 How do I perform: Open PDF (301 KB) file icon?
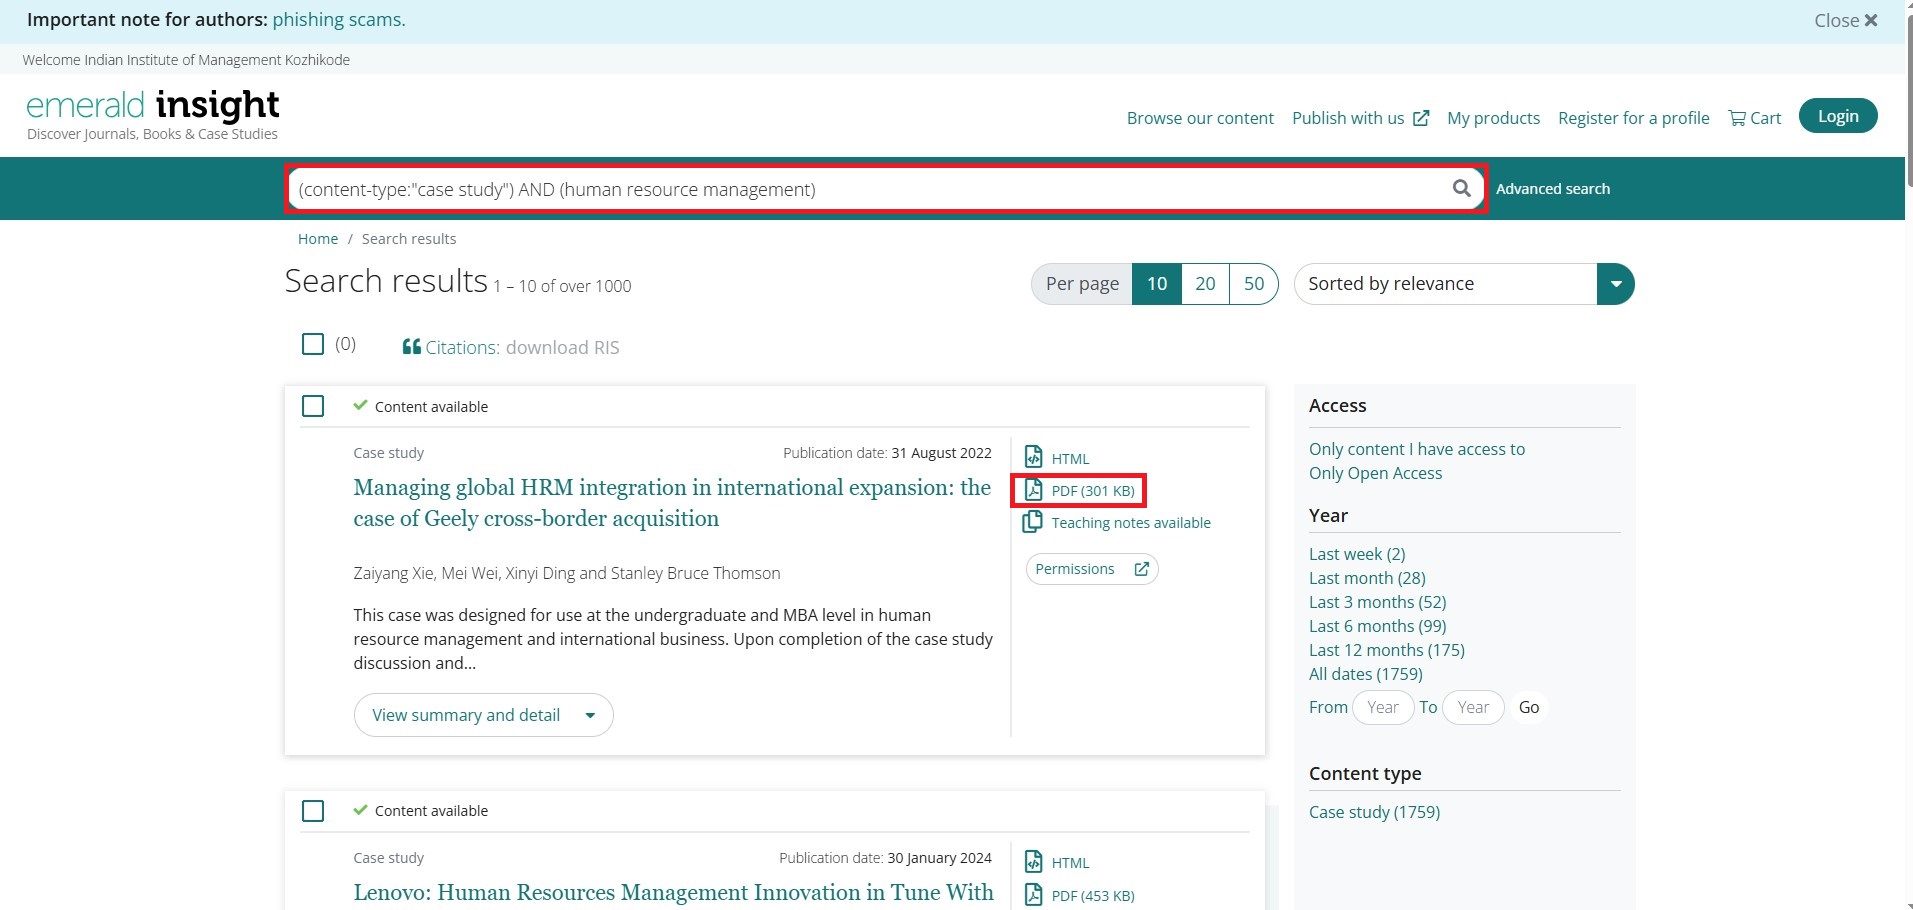pyautogui.click(x=1034, y=490)
